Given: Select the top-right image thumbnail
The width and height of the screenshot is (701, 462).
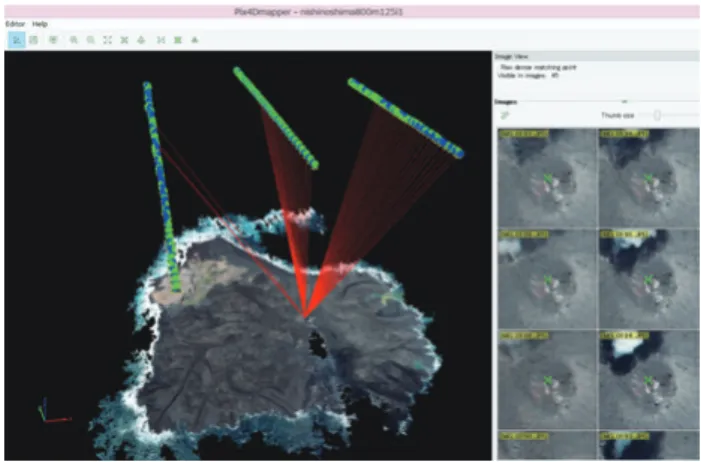Looking at the screenshot, I should click(648, 178).
